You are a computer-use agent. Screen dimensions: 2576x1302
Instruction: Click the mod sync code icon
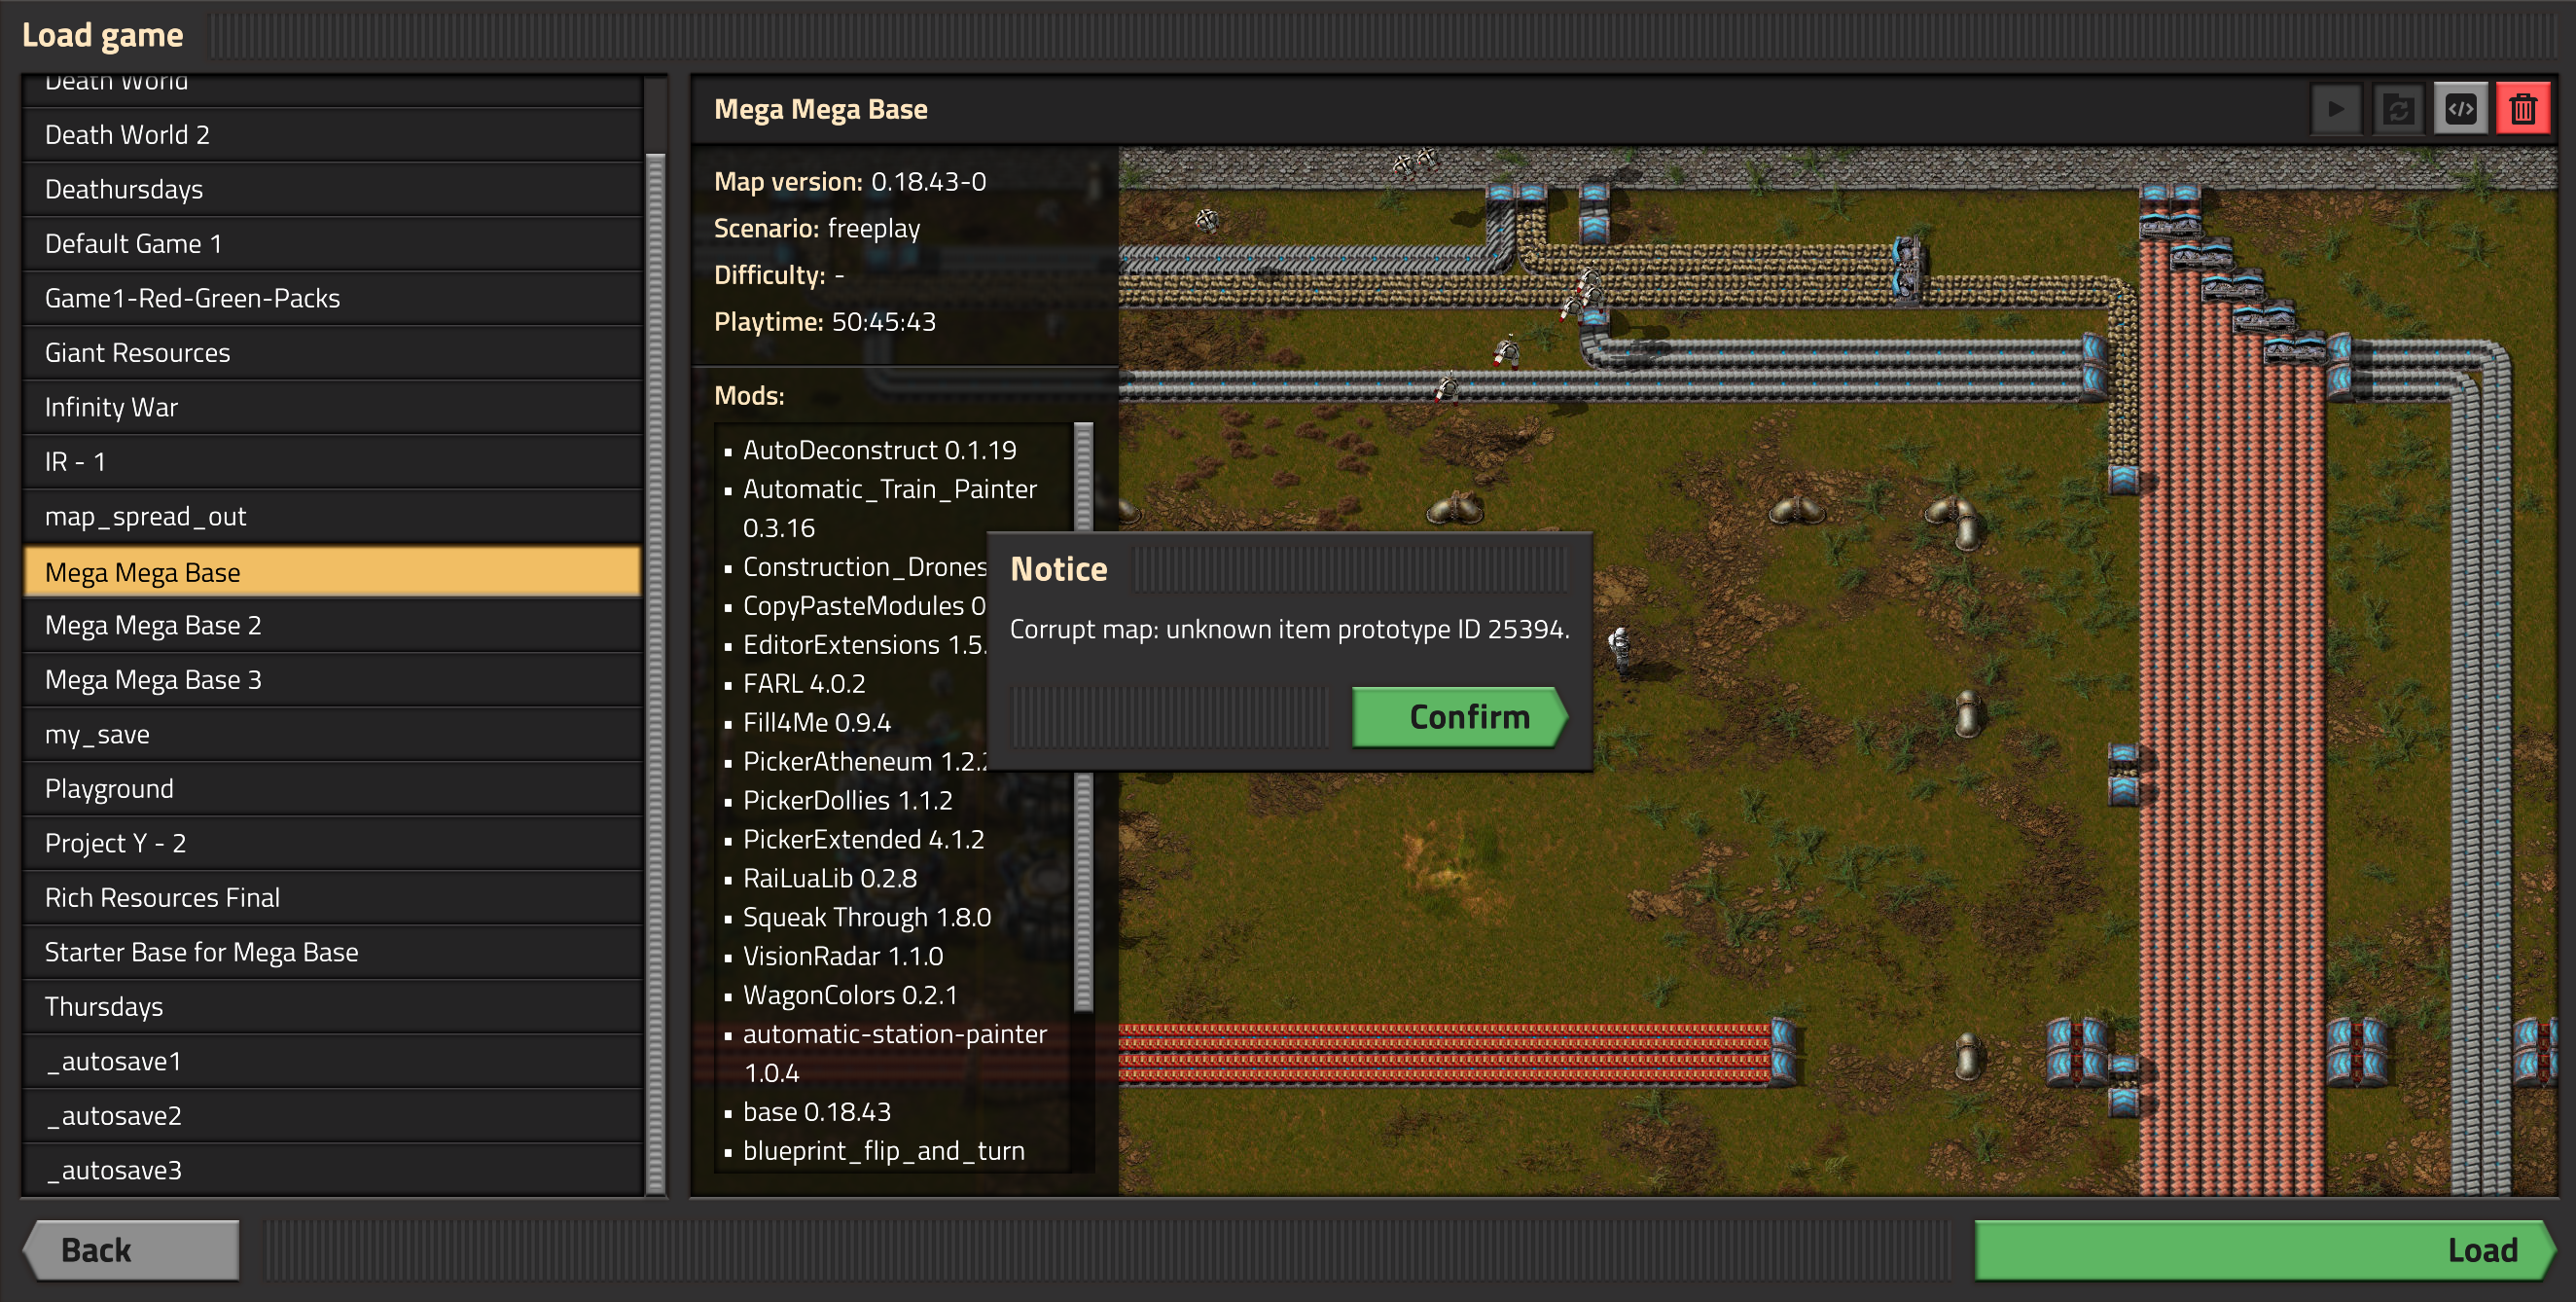point(2460,109)
